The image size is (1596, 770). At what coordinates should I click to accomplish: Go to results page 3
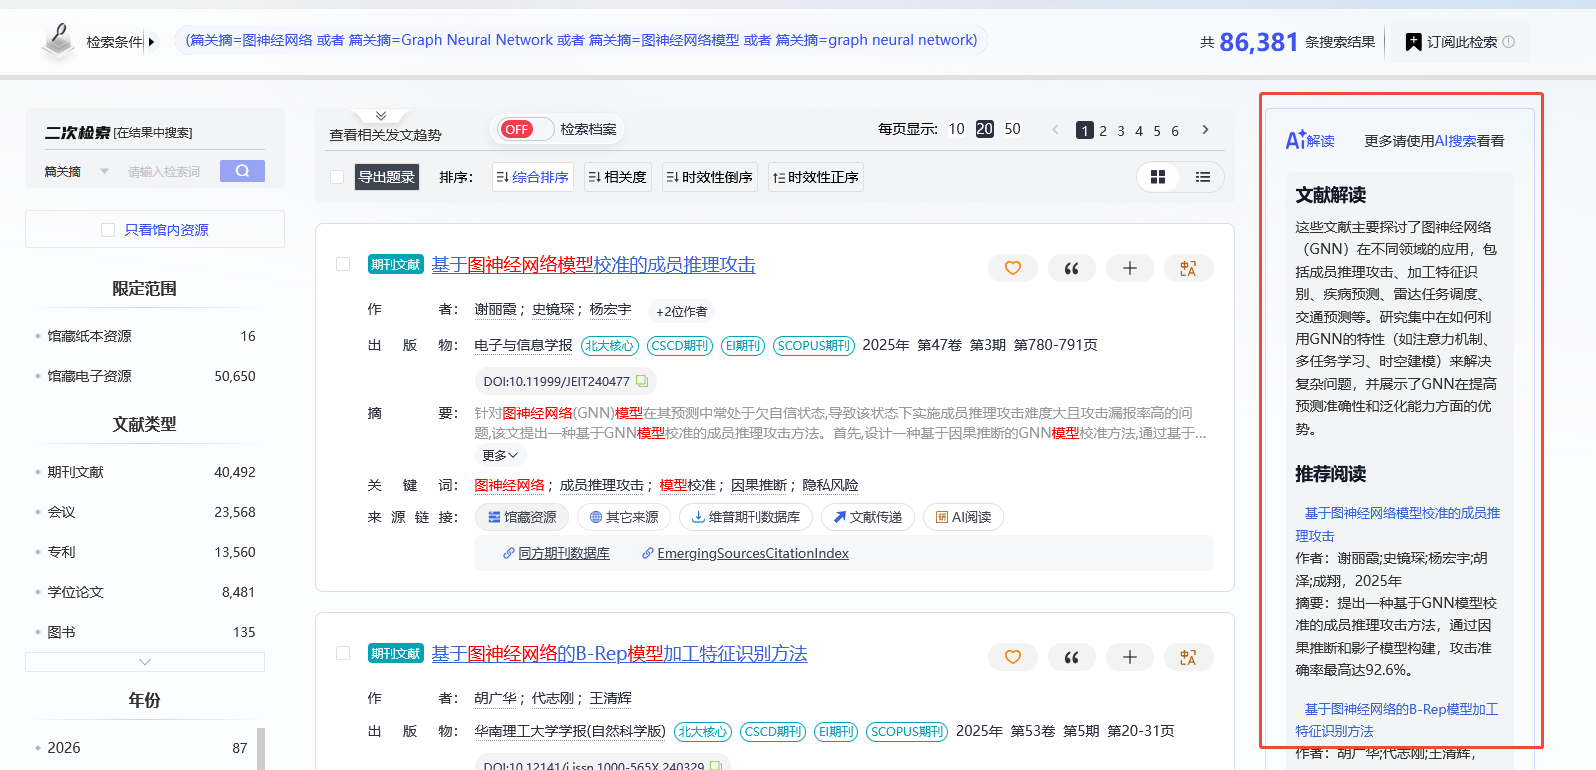coord(1121,130)
